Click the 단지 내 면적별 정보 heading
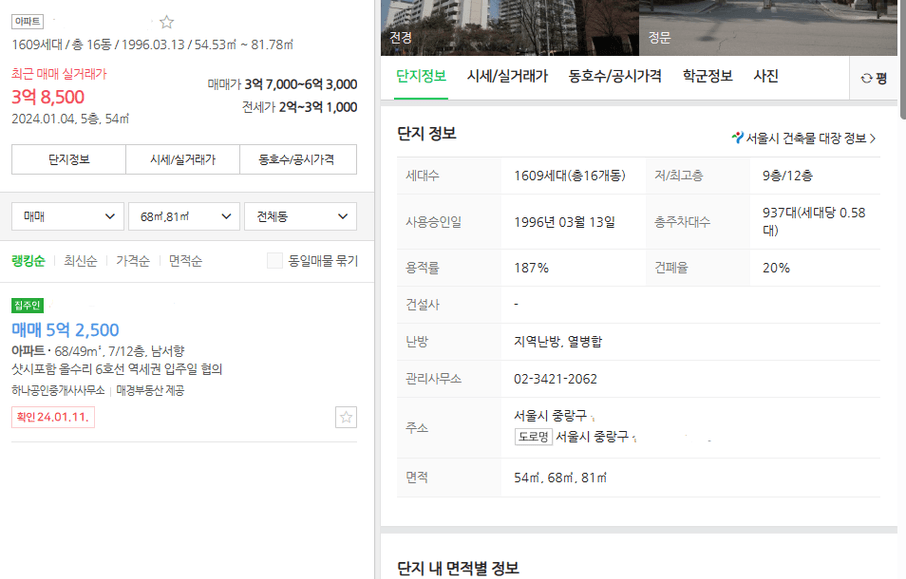The width and height of the screenshot is (906, 579). click(x=458, y=568)
